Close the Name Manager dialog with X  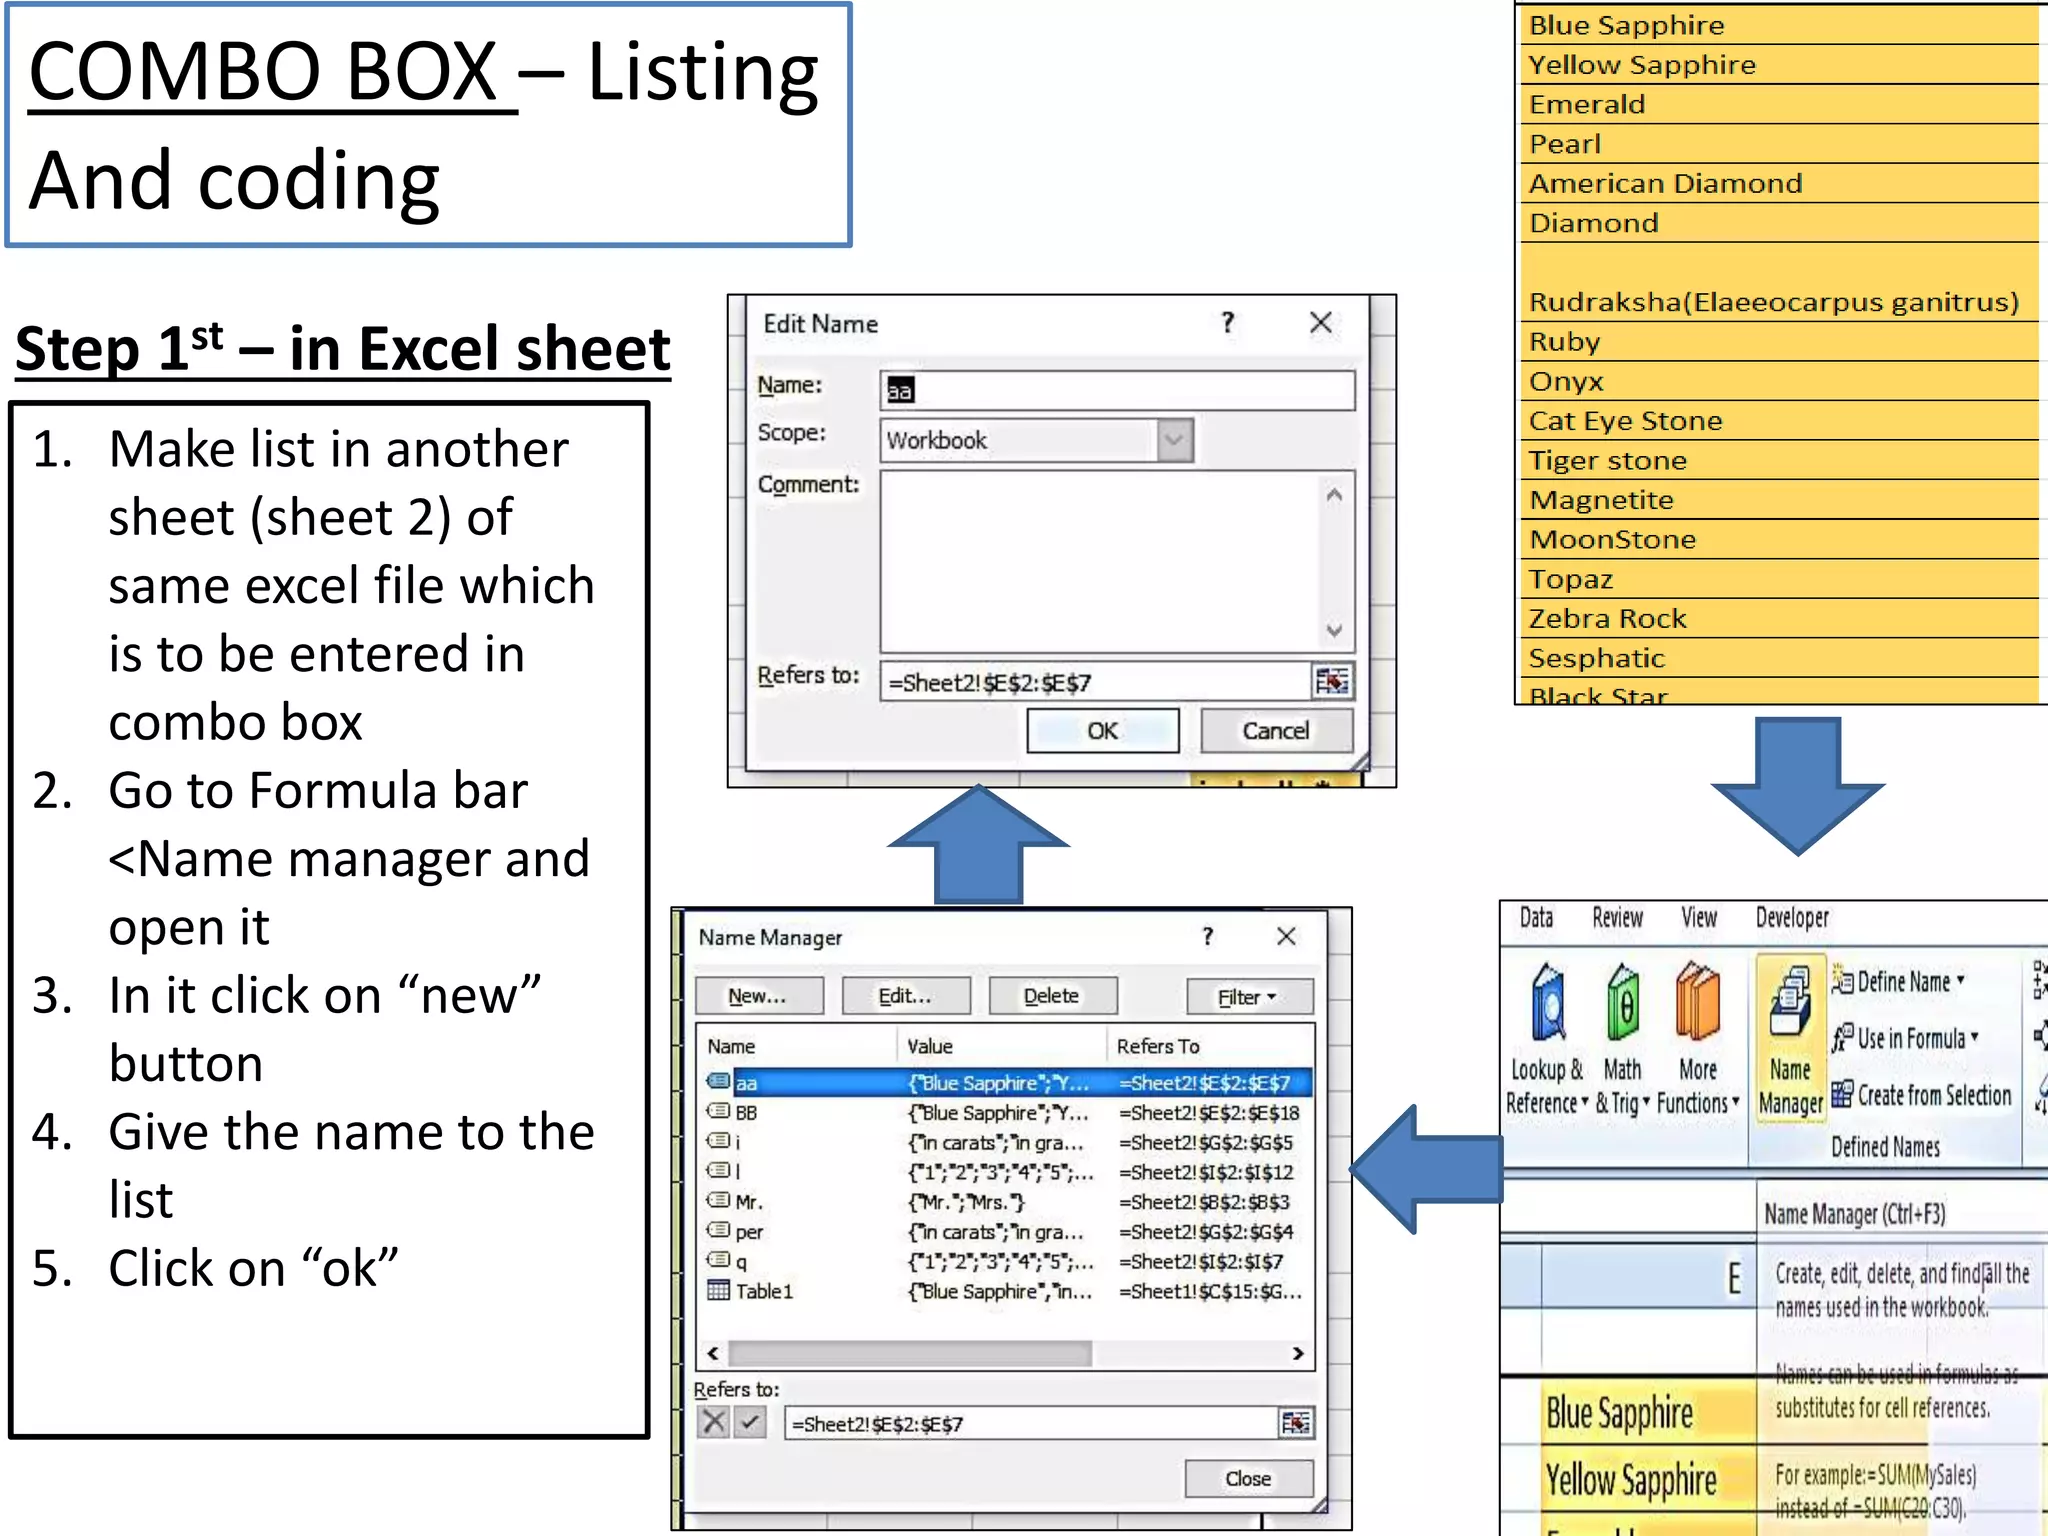pyautogui.click(x=1286, y=936)
